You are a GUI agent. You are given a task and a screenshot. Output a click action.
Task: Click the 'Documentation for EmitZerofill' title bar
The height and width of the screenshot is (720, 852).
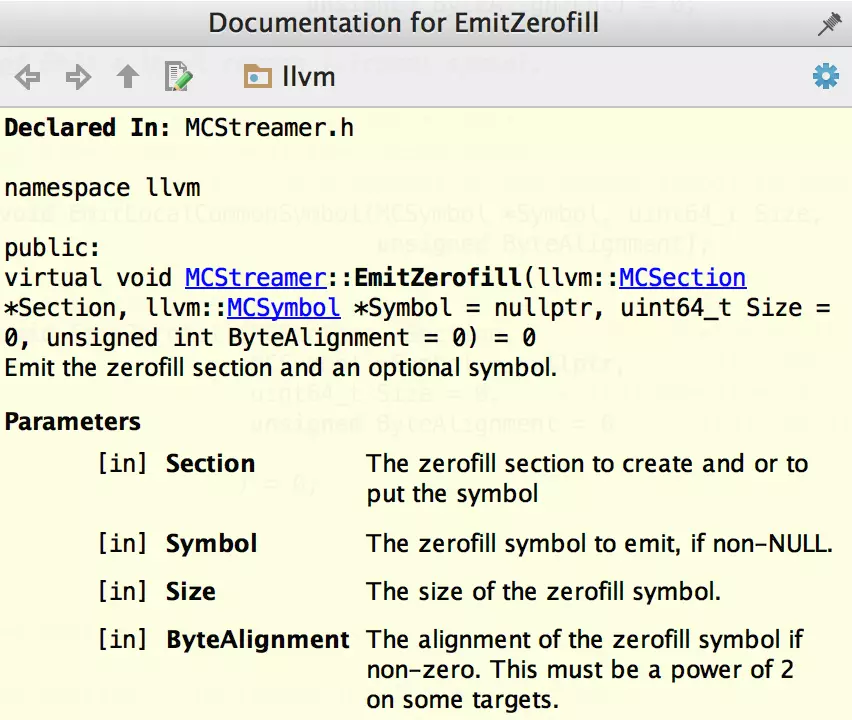coord(403,23)
